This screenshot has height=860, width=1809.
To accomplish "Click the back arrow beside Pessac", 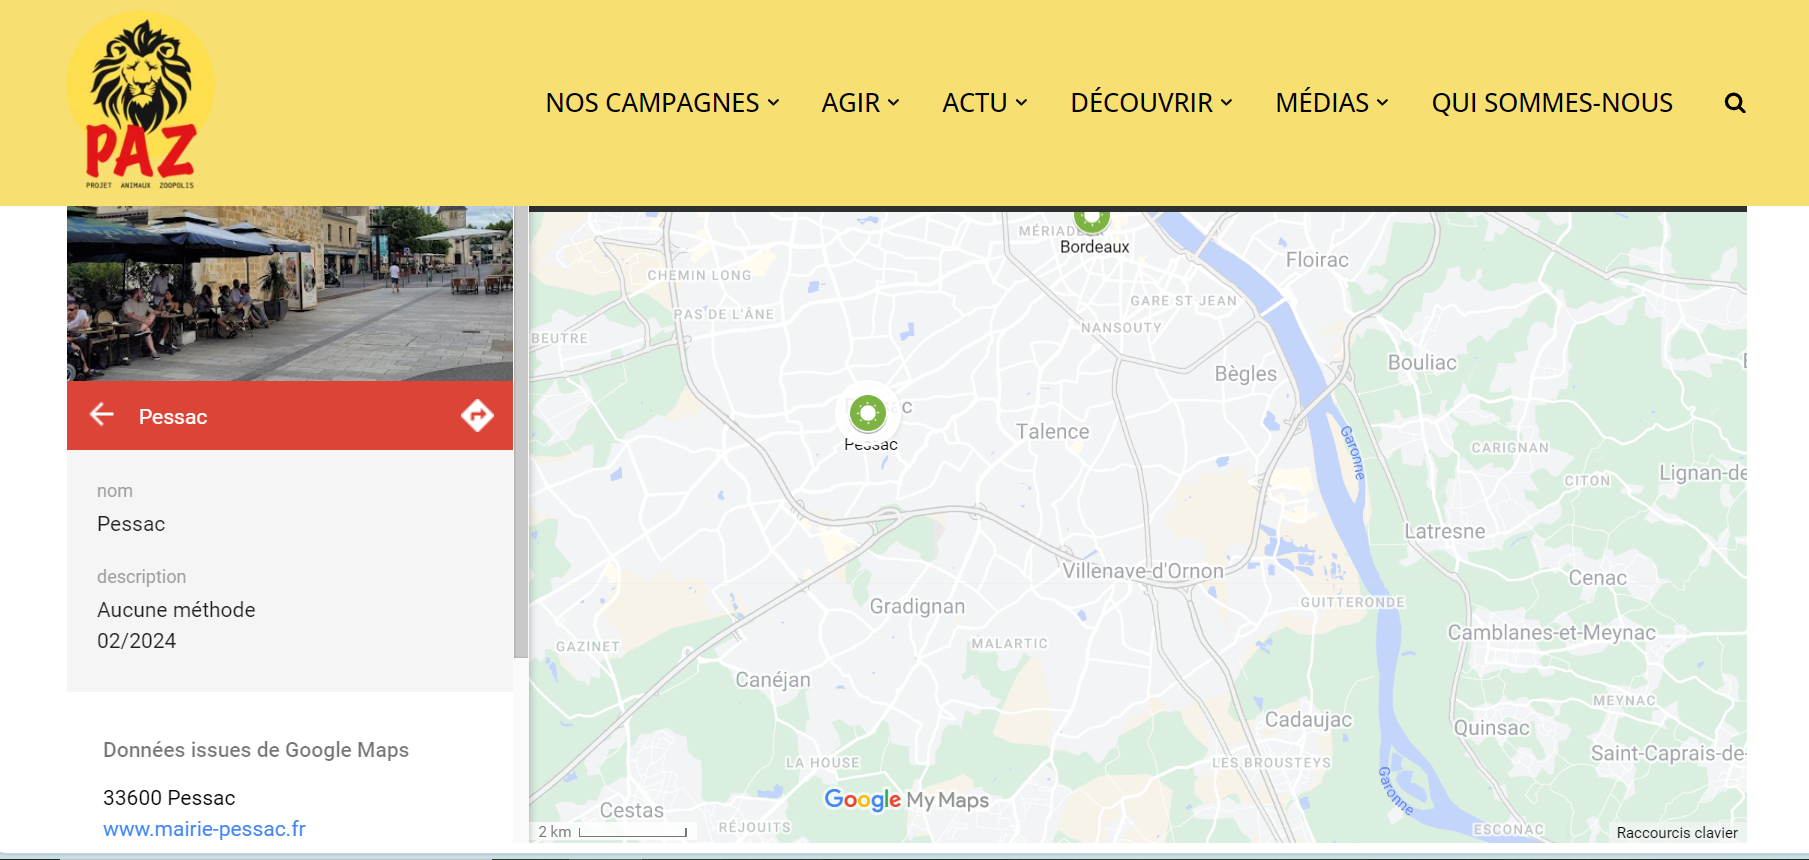I will [102, 415].
